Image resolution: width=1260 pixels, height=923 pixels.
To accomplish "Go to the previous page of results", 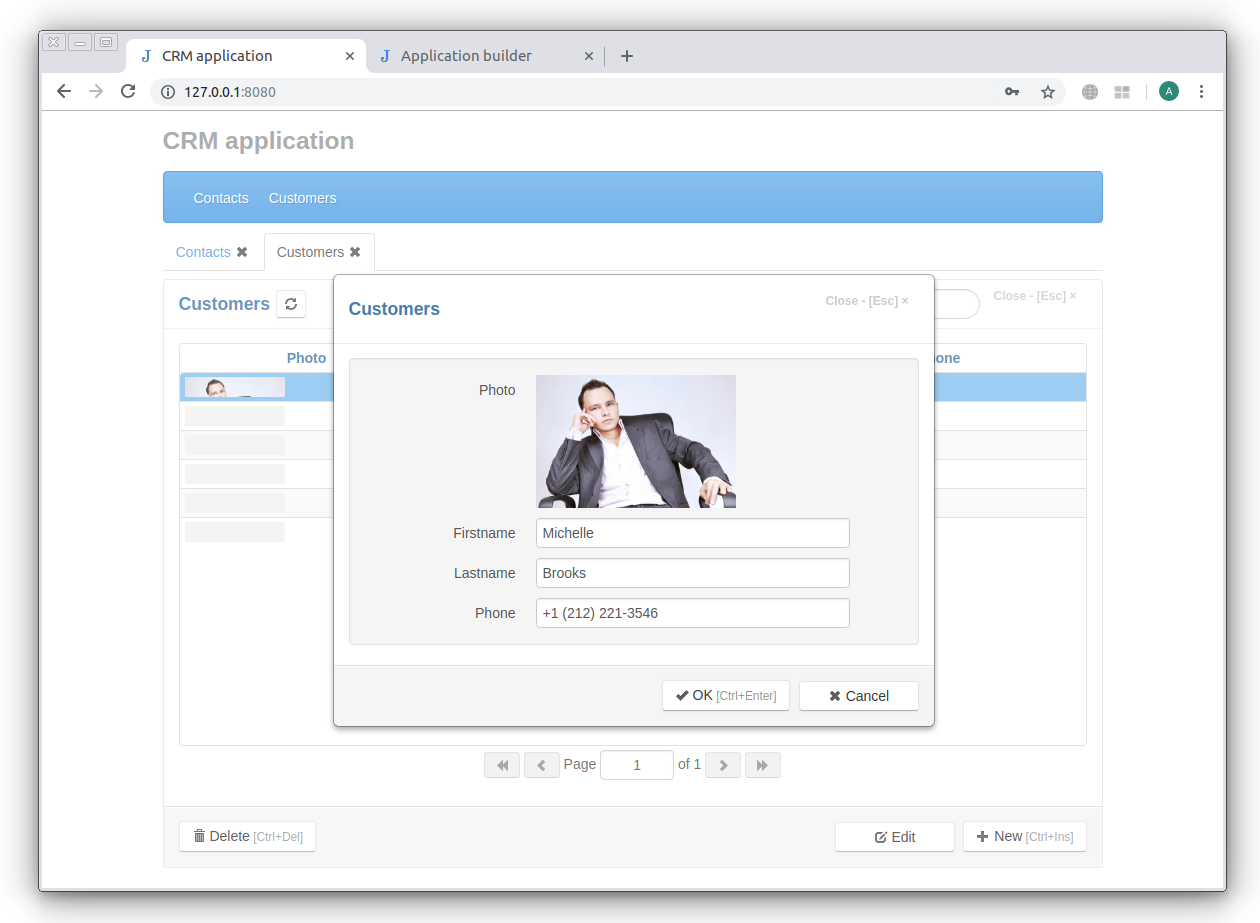I will pyautogui.click(x=541, y=765).
